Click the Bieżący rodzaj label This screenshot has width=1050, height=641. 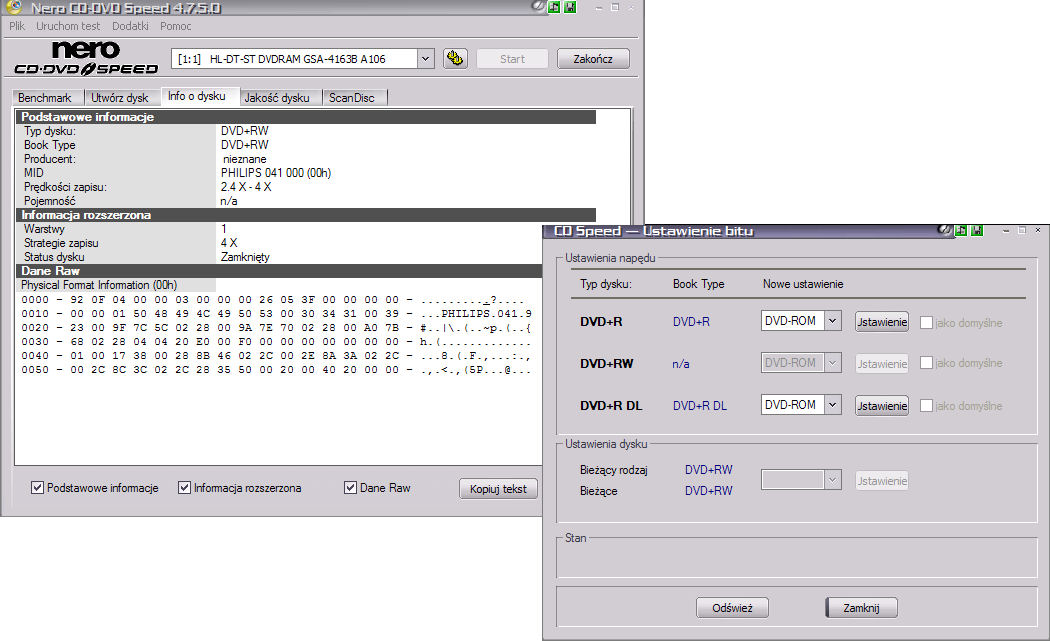[613, 470]
